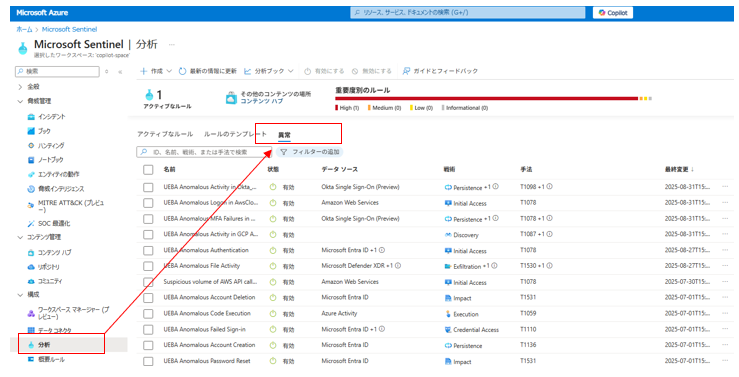Focus the rule search field (ID、名前、戦術)
Screen dimensions: 739x377
coord(204,152)
